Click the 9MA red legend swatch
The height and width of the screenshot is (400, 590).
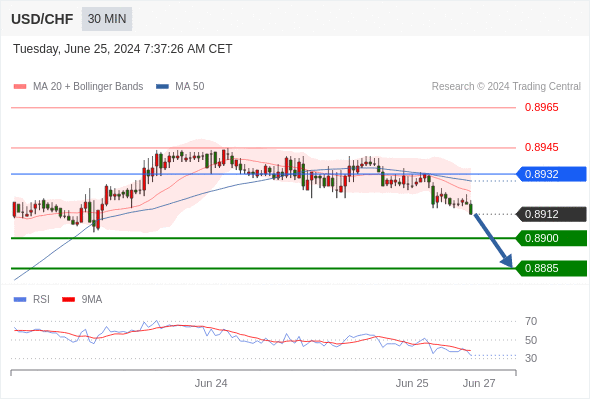coord(68,300)
